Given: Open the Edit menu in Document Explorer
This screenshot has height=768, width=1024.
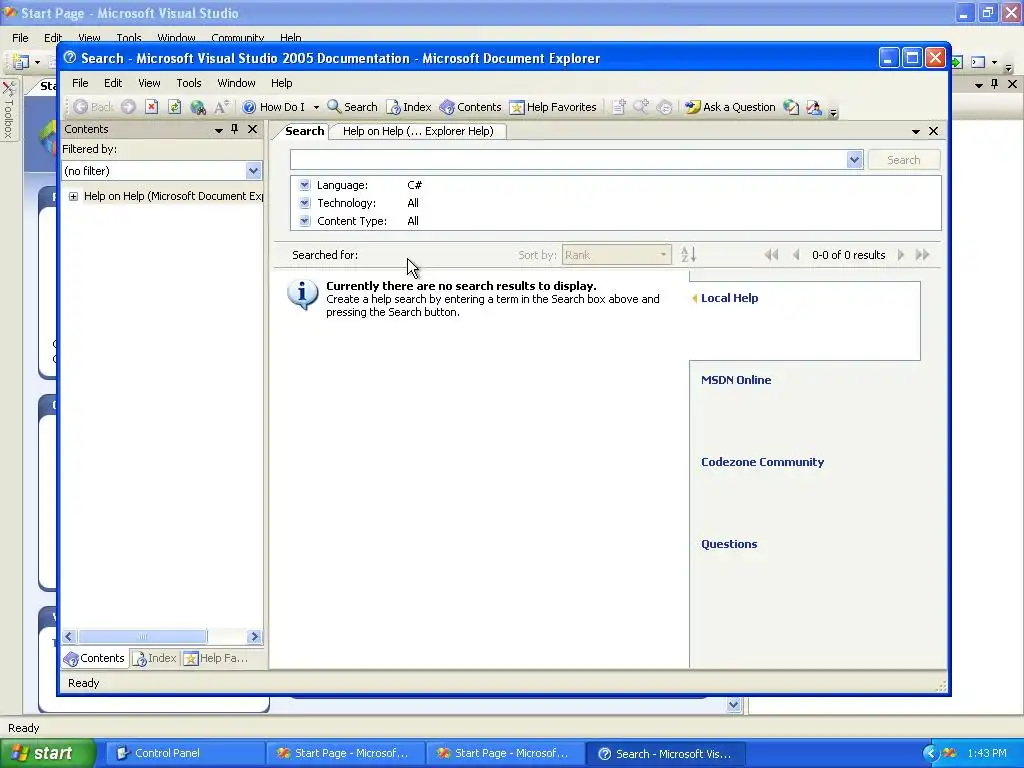Looking at the screenshot, I should point(113,83).
